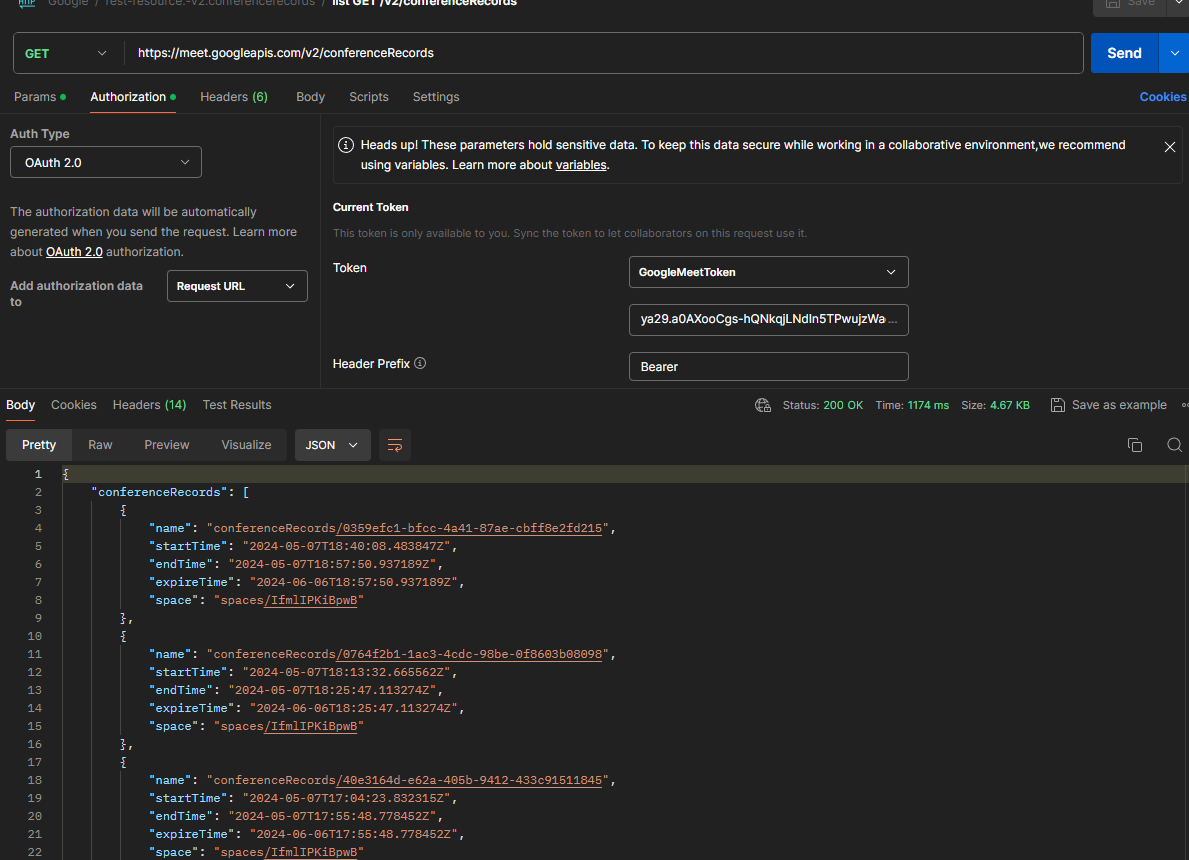
Task: Click the network globe icon beside Status
Action: point(763,405)
